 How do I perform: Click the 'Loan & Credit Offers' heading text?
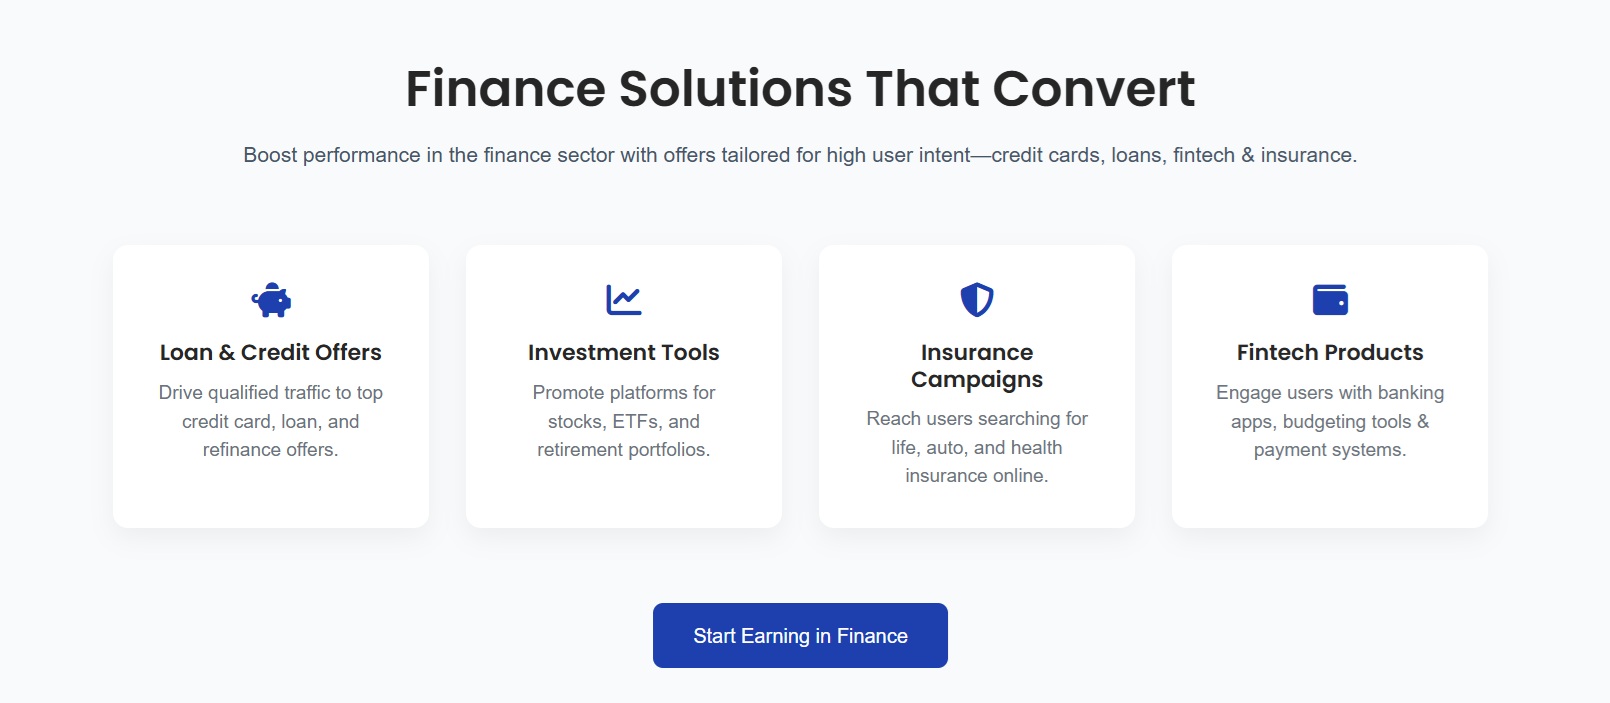coord(271,353)
